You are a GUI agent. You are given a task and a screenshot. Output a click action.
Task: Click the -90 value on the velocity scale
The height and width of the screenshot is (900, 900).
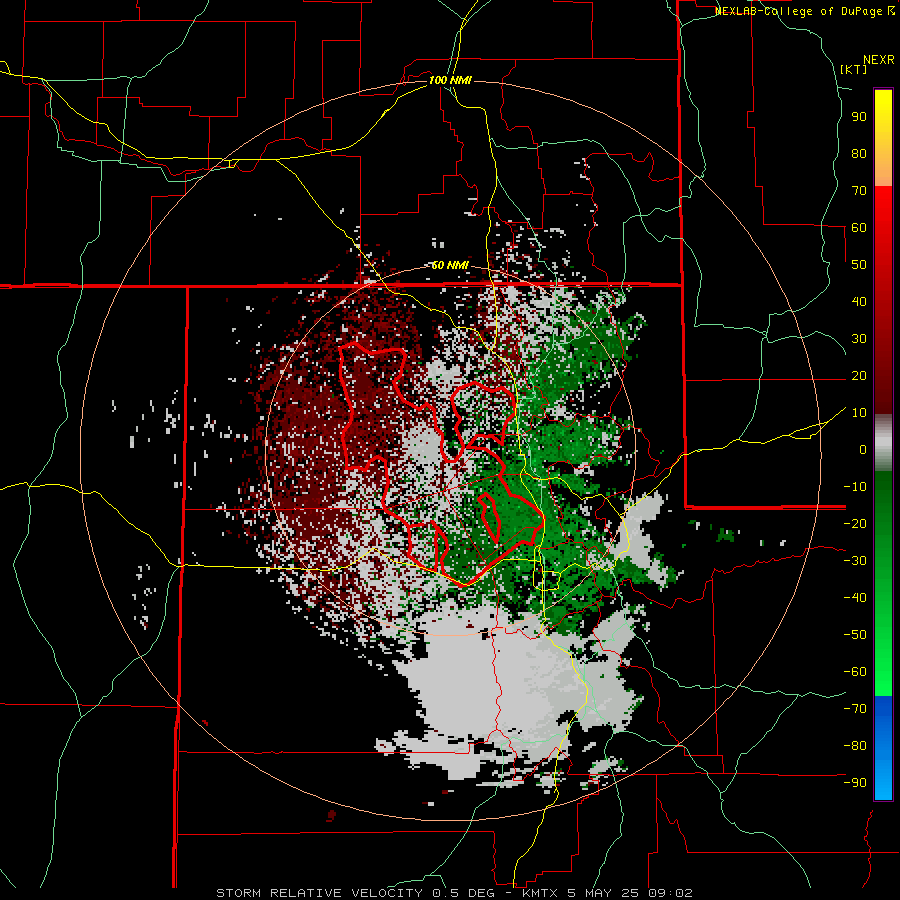pyautogui.click(x=855, y=783)
